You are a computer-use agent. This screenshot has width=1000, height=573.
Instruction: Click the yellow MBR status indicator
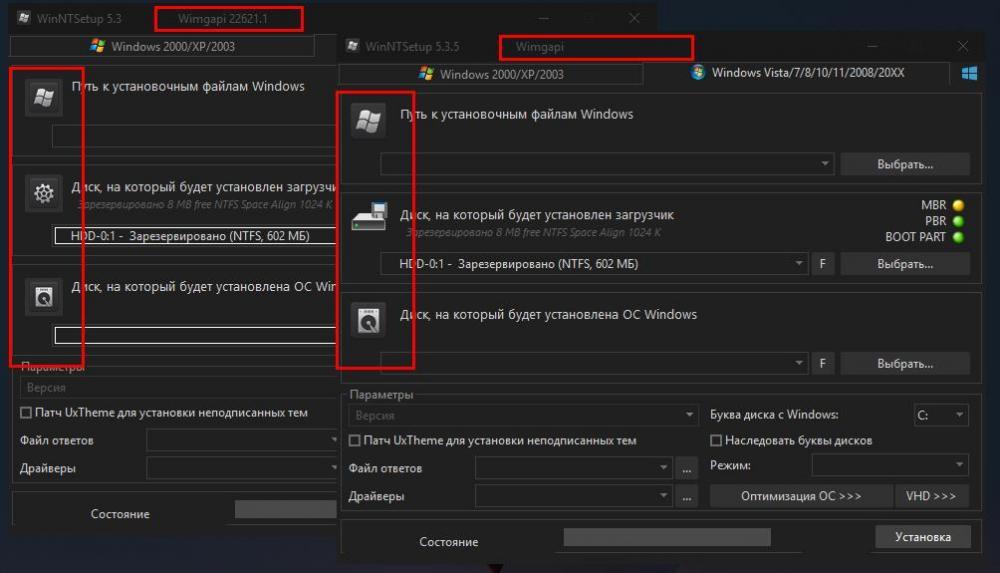point(957,206)
